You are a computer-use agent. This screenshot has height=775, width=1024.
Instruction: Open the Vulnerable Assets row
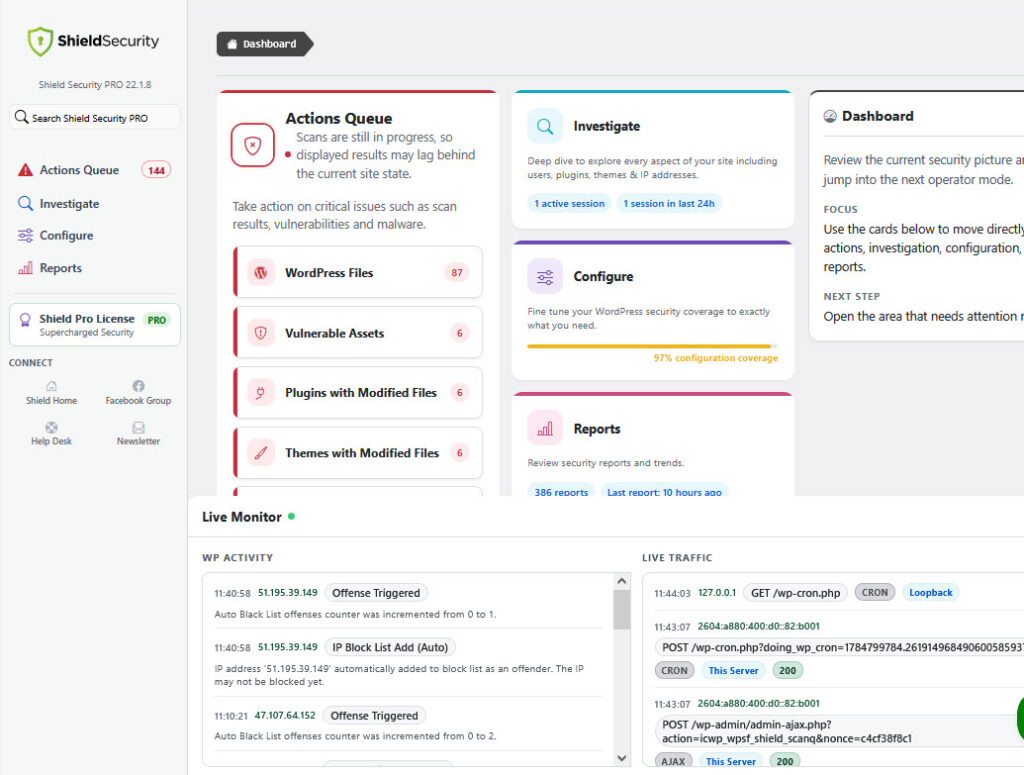tap(358, 333)
